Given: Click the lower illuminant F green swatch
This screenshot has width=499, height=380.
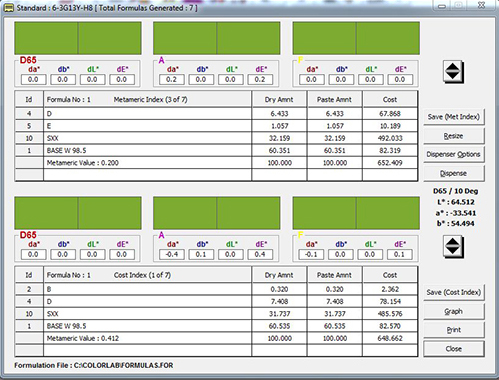Looking at the screenshot, I should pos(356,213).
